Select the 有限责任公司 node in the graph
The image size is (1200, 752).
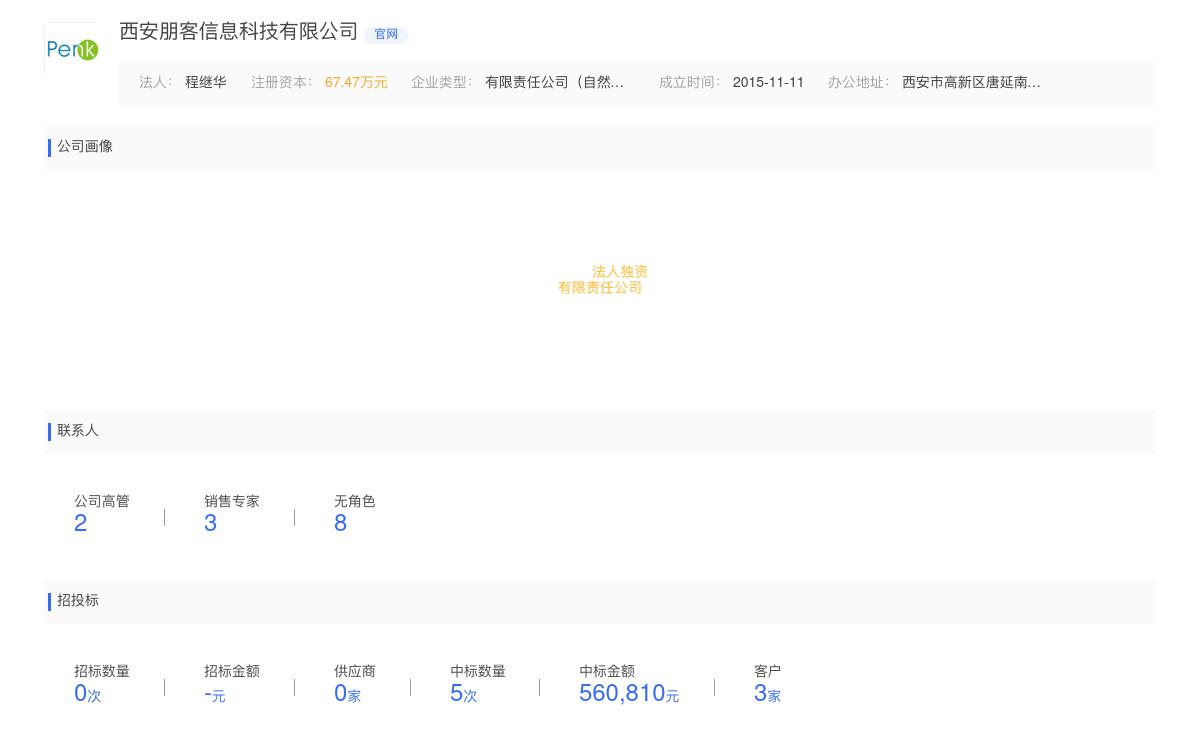[600, 288]
